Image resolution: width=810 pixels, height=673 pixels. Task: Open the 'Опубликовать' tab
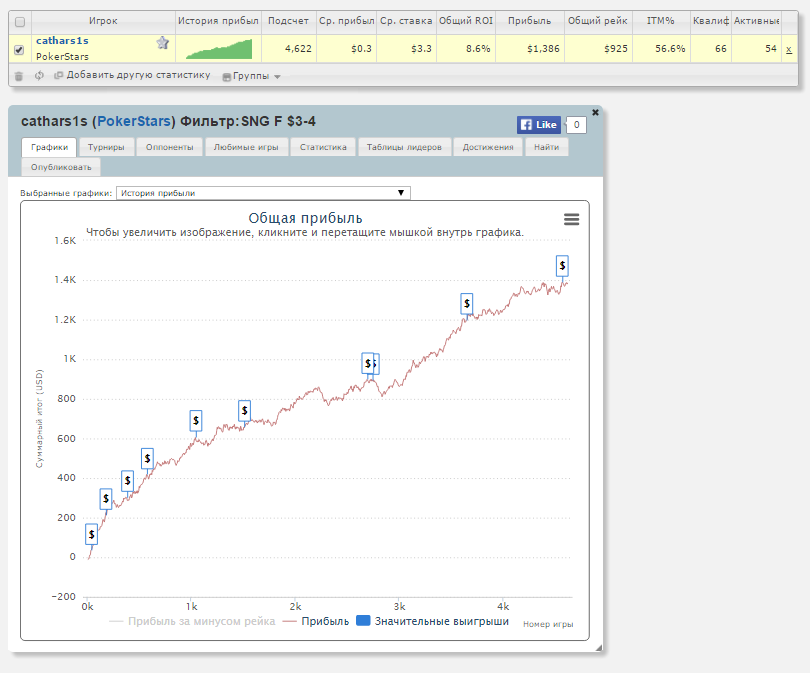pos(61,167)
